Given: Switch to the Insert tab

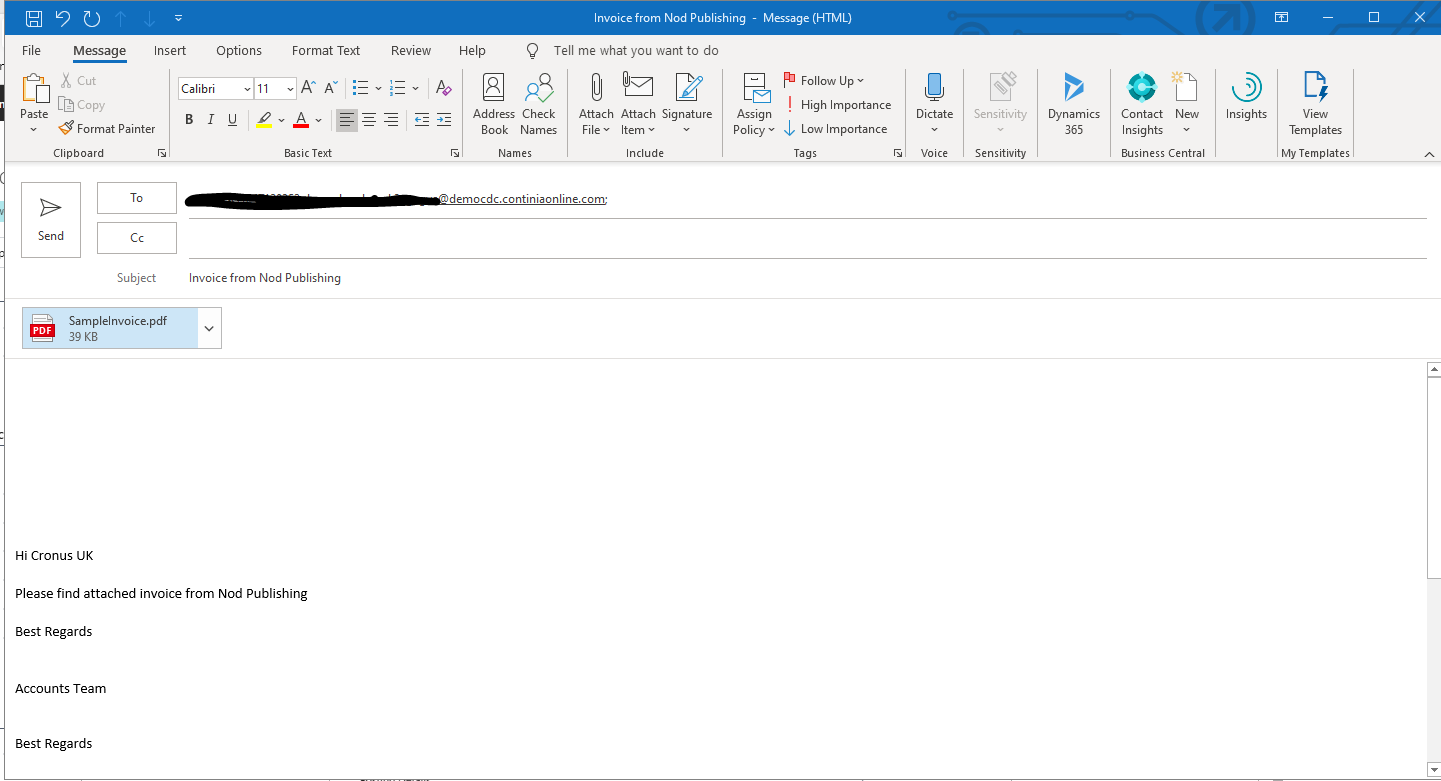Looking at the screenshot, I should 170,51.
